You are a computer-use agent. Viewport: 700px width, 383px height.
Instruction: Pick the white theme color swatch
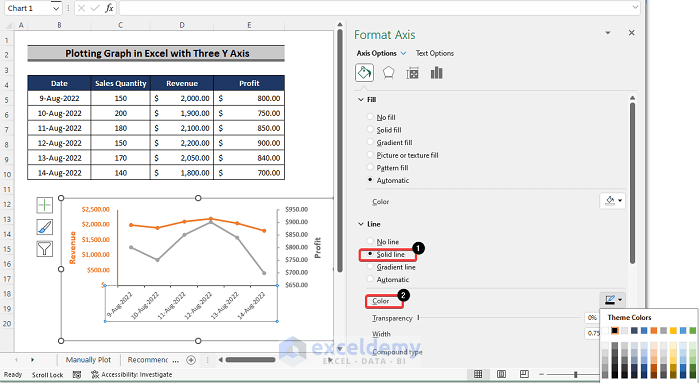(605, 330)
